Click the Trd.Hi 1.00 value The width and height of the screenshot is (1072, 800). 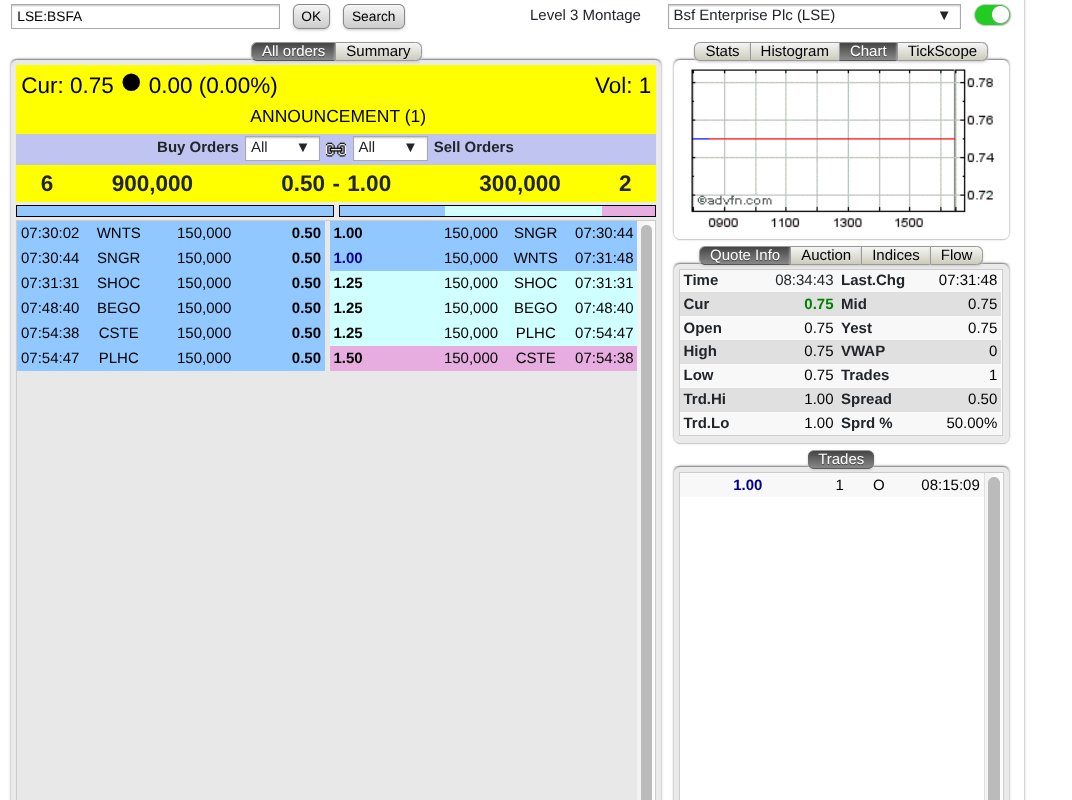pos(818,399)
